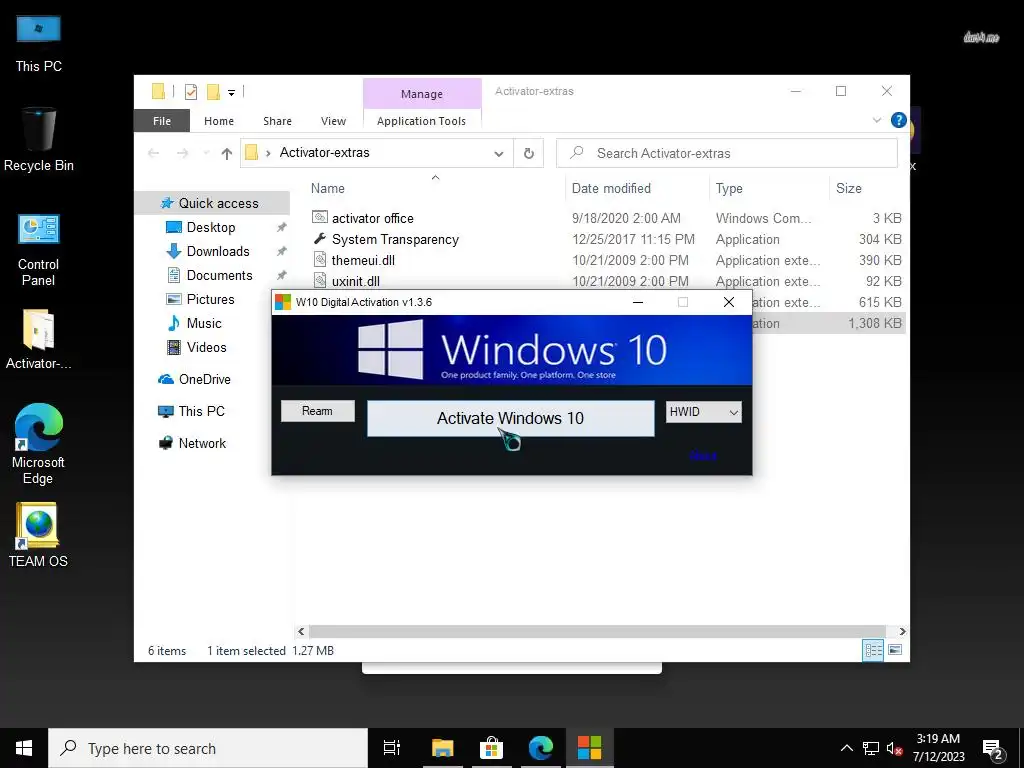Open the HWID activation method dropdown
The height and width of the screenshot is (768, 1024).
click(703, 412)
